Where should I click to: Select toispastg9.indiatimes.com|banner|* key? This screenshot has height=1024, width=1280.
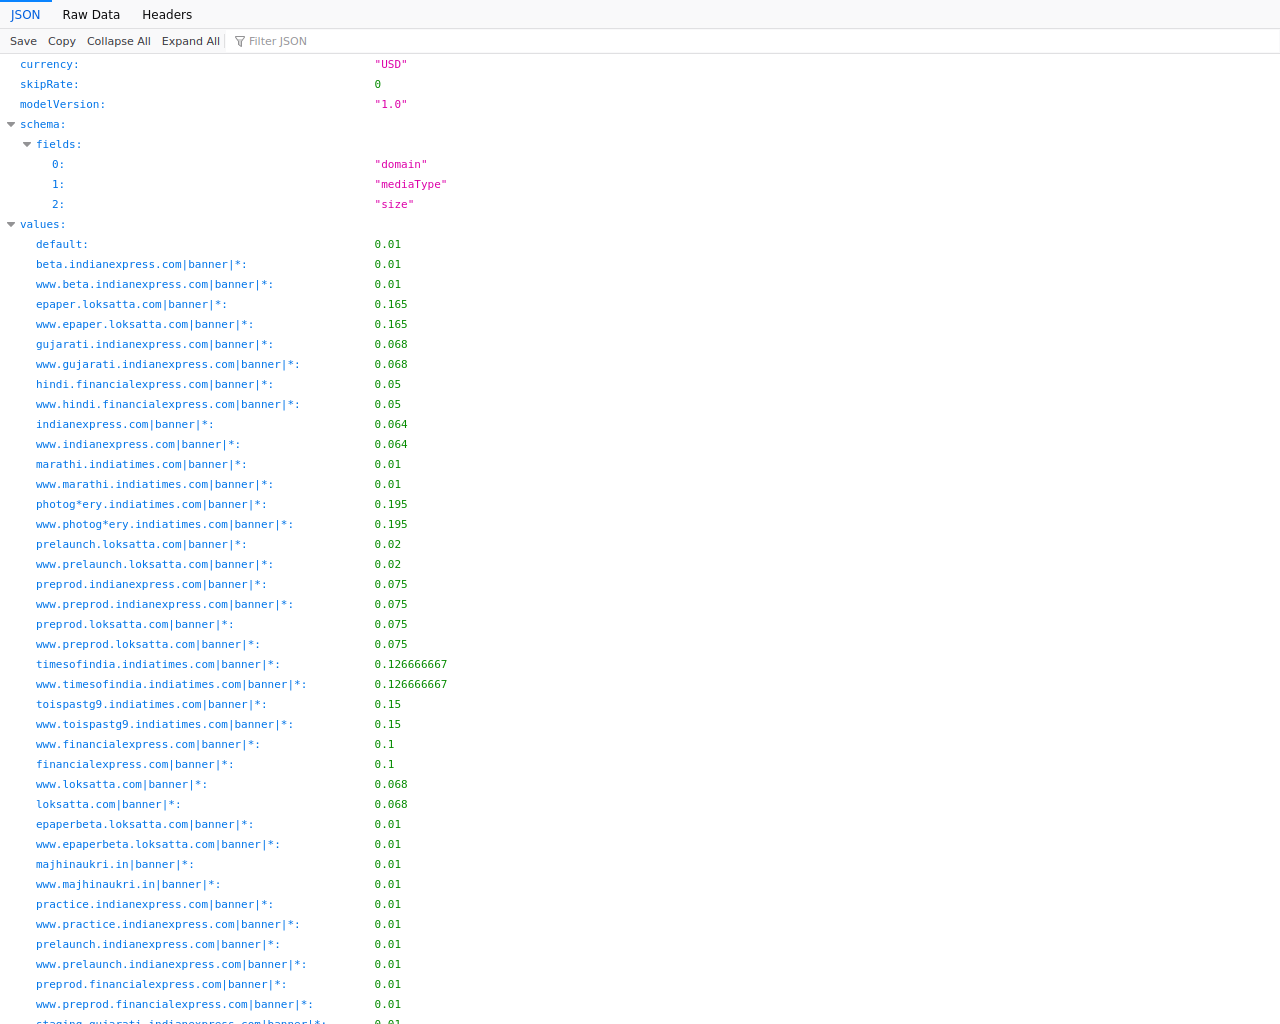click(151, 704)
